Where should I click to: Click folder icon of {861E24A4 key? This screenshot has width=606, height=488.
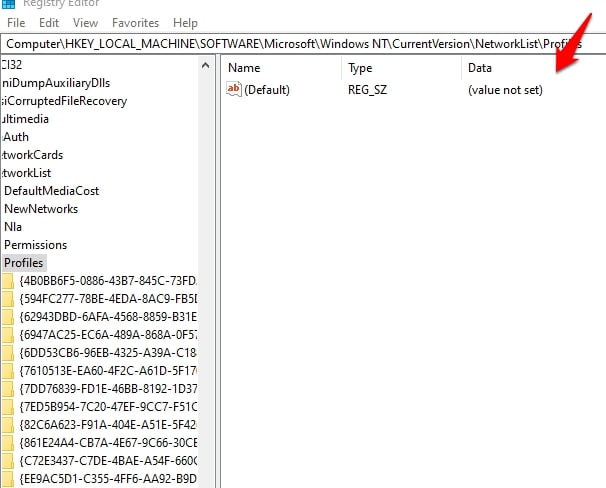coord(8,443)
